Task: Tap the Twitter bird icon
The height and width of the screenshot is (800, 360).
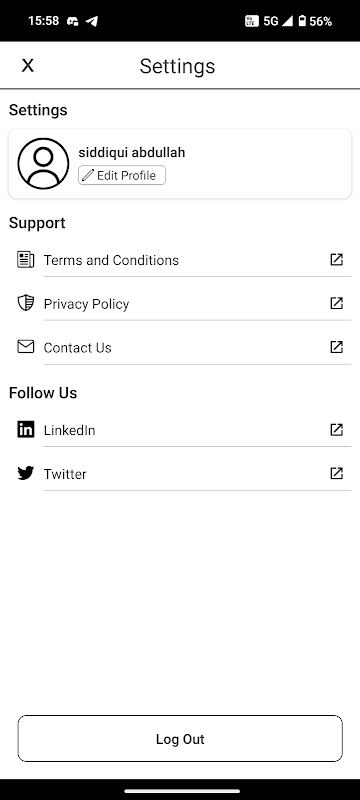Action: click(25, 473)
